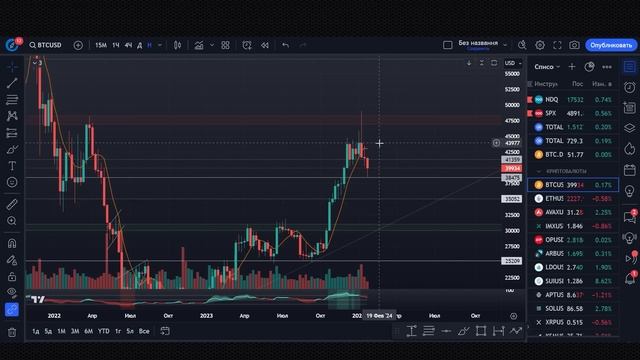
Task: Open time axis settings icon
Action: [x=513, y=316]
